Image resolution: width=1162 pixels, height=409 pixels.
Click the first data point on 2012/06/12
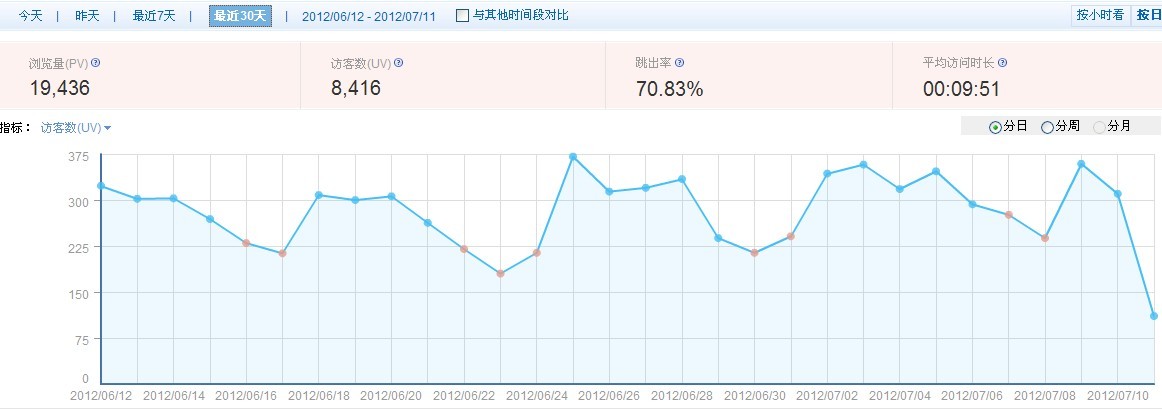coord(101,186)
